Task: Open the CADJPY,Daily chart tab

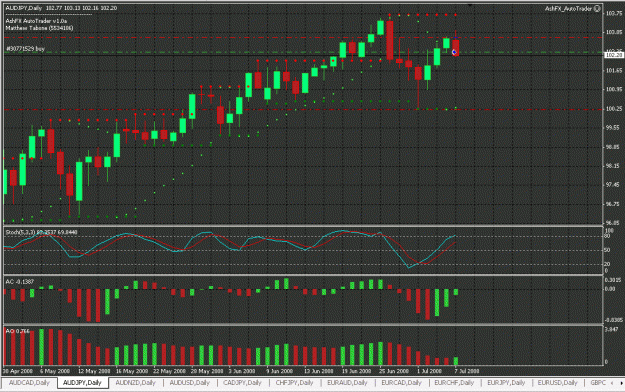Action: point(242,383)
